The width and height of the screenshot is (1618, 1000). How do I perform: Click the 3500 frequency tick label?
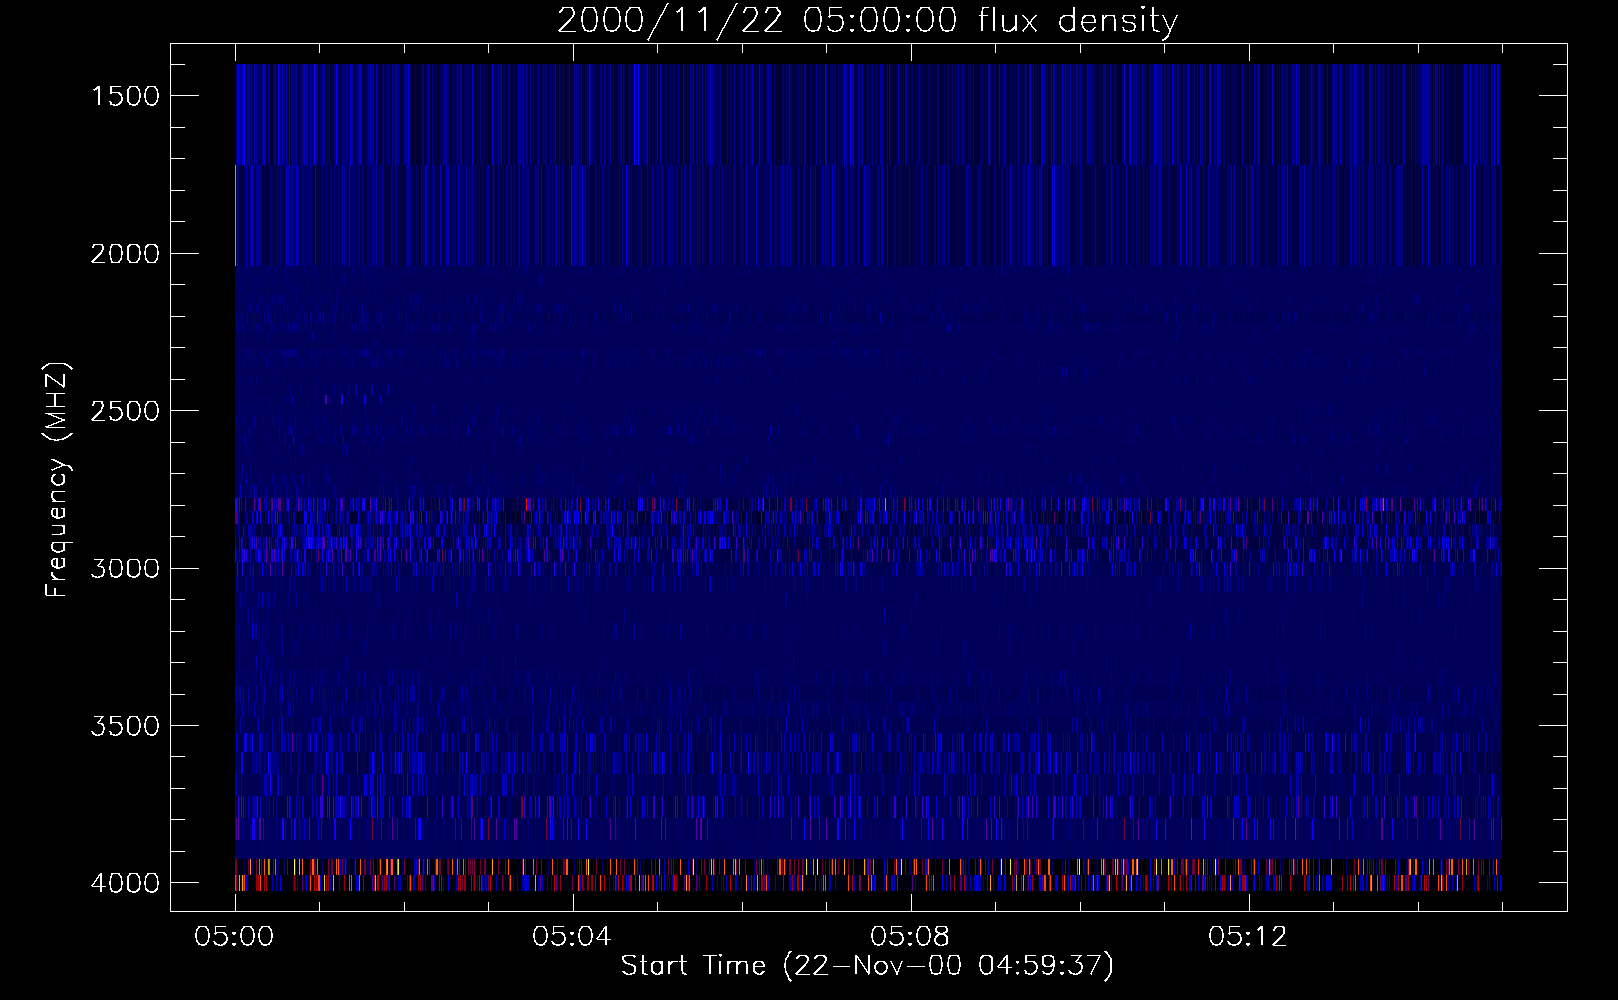click(x=125, y=726)
